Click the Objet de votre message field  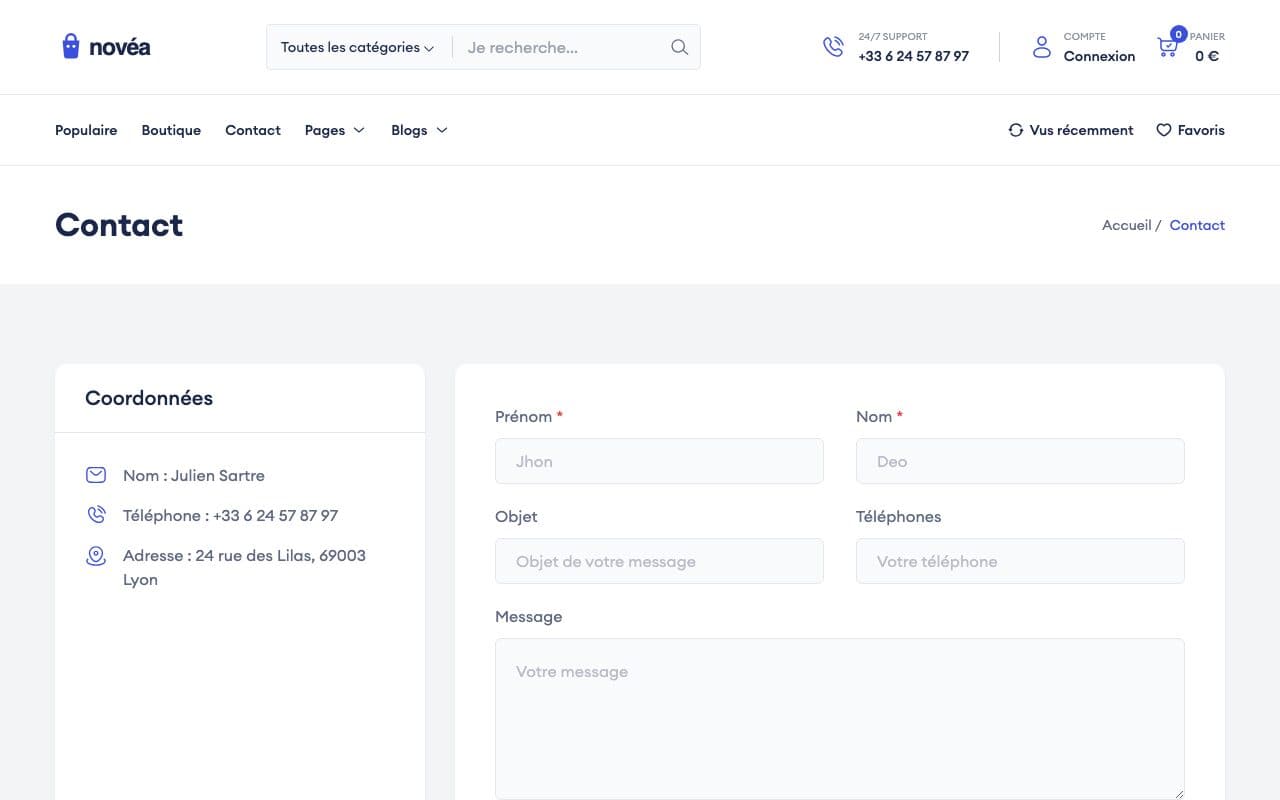coord(659,561)
